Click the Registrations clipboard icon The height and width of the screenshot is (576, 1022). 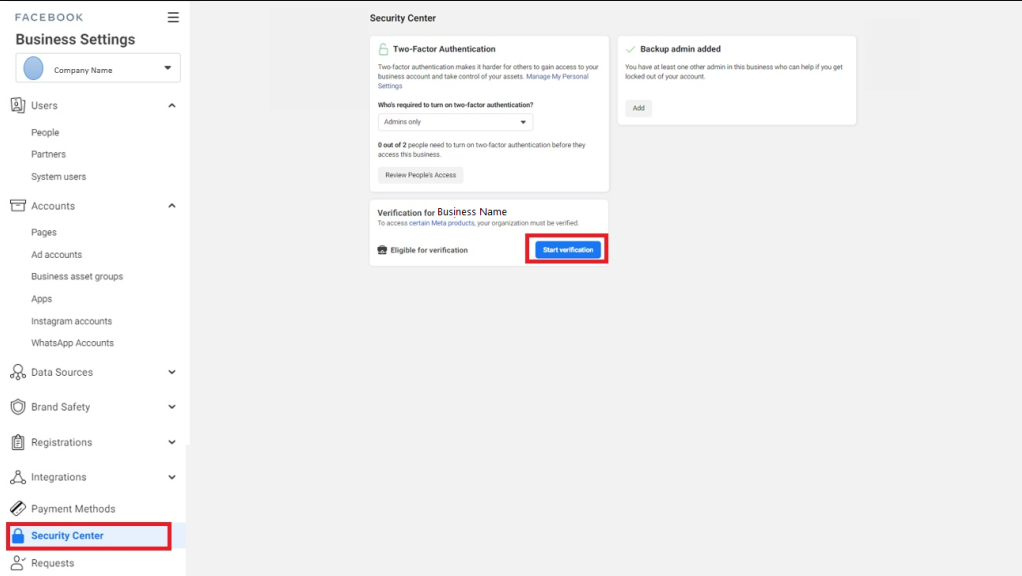coord(17,442)
